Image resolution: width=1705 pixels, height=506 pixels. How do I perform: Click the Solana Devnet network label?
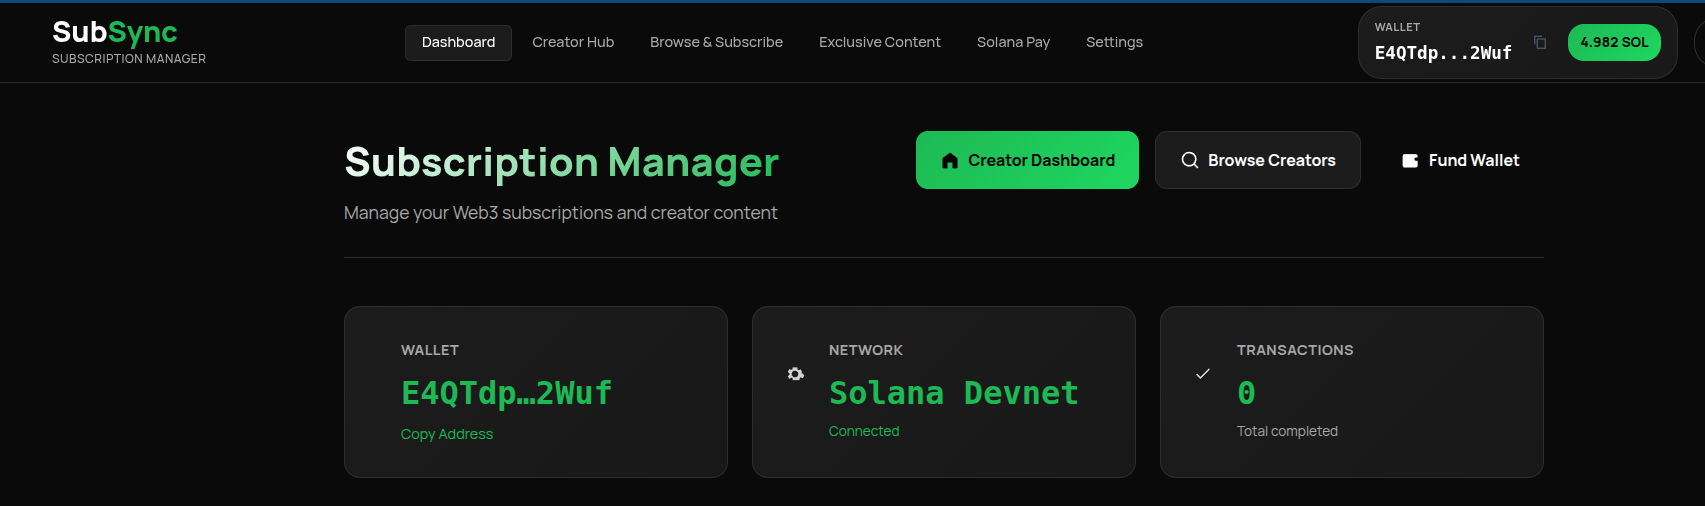pyautogui.click(x=953, y=393)
